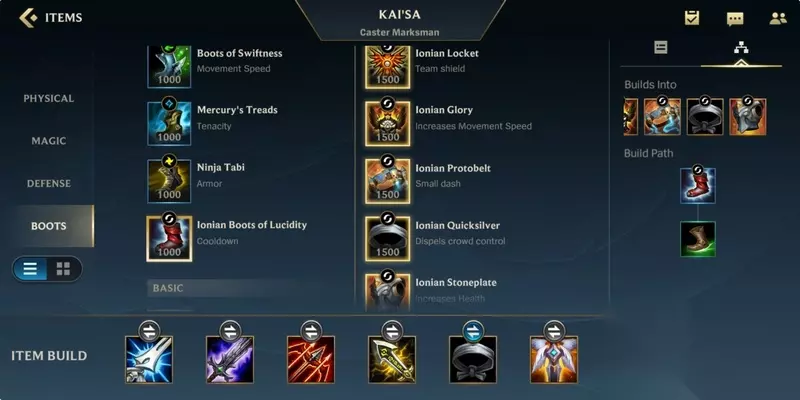Switch to the item details list tab
This screenshot has height=400, width=800.
[661, 48]
